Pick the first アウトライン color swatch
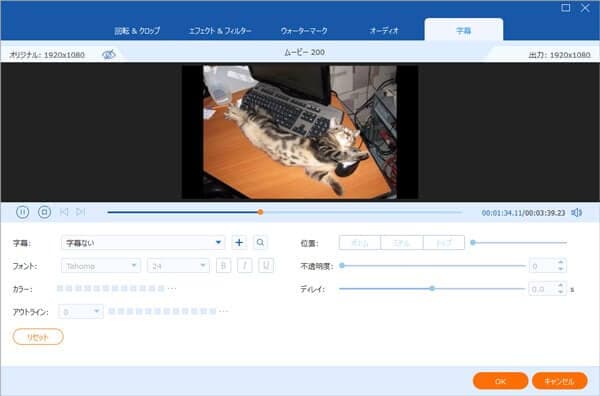The height and width of the screenshot is (396, 600). (x=112, y=311)
